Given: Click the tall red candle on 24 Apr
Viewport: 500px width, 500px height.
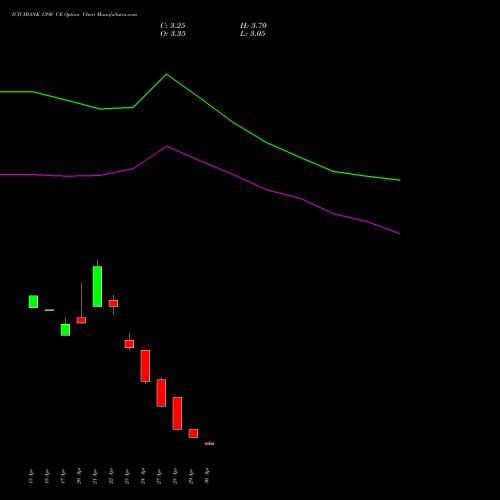Looking at the screenshot, I should [145, 366].
